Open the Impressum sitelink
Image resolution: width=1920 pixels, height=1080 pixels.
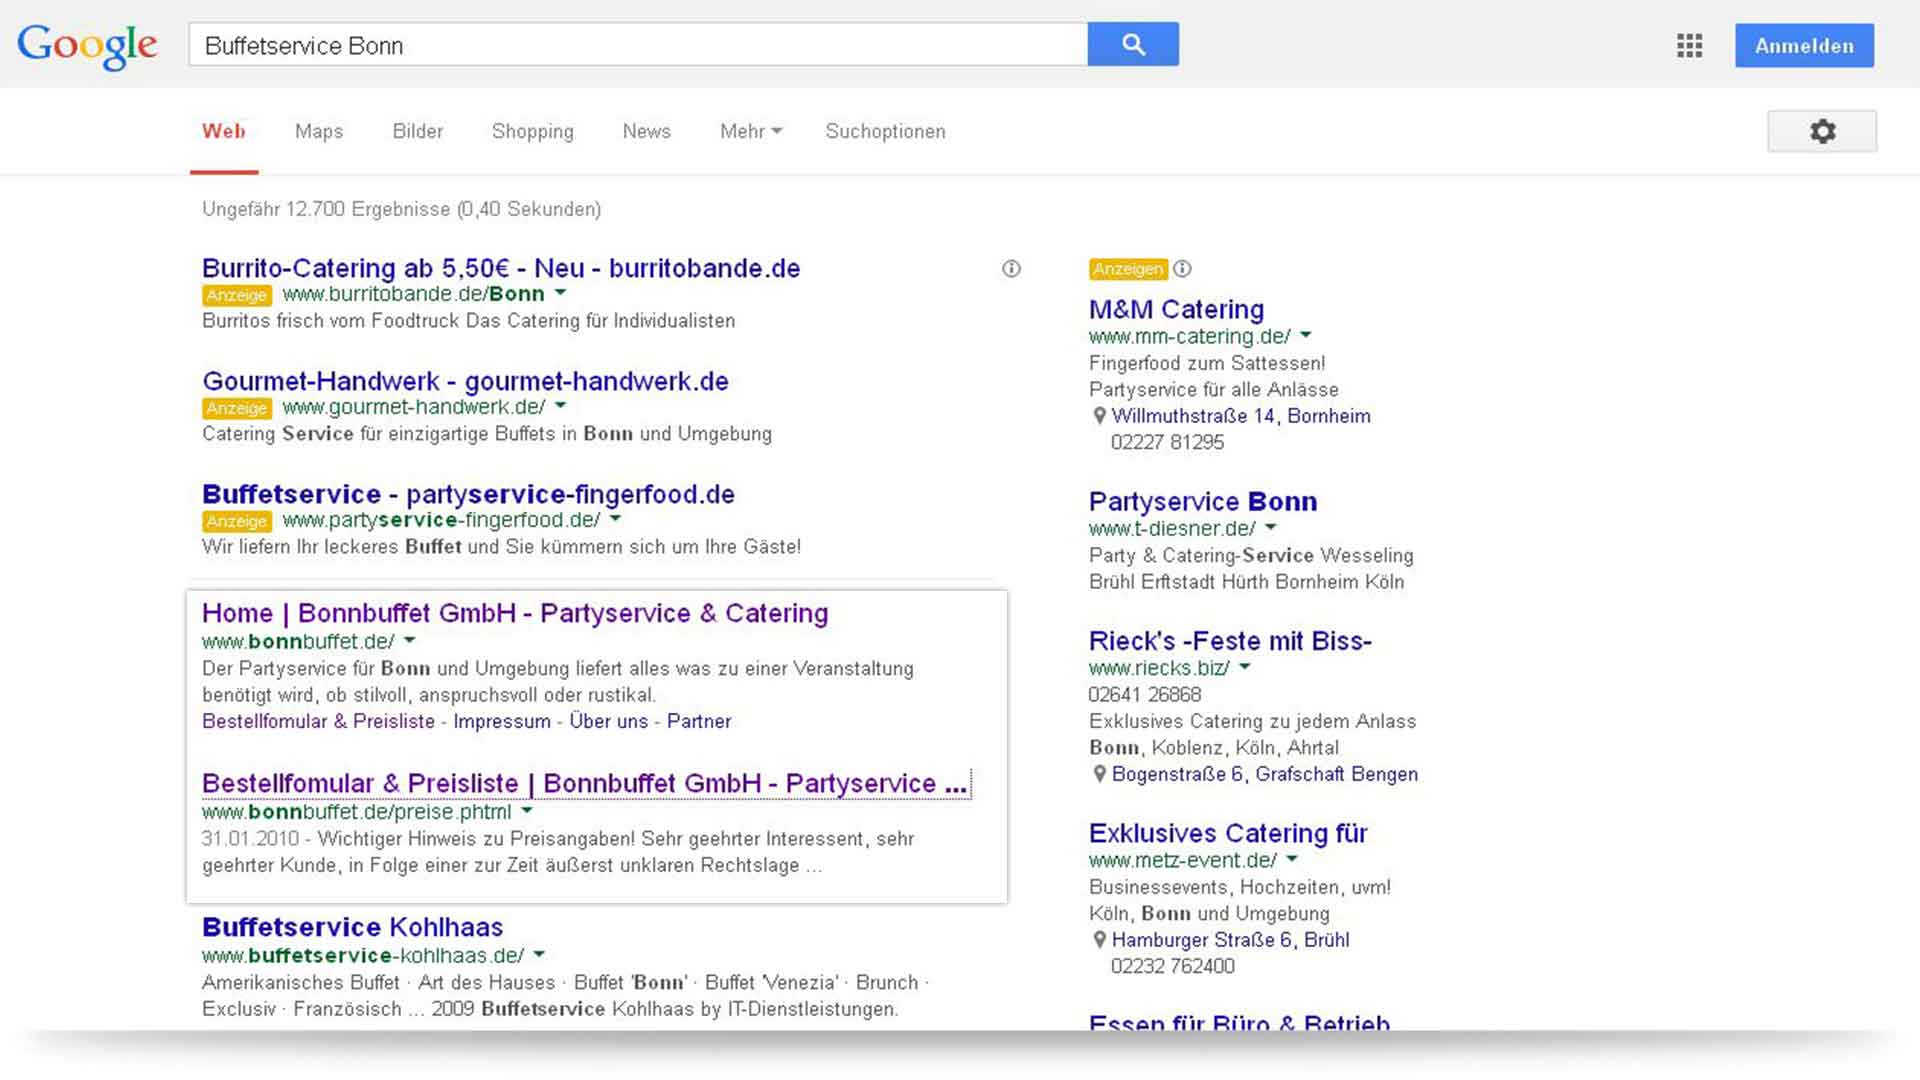pos(502,721)
